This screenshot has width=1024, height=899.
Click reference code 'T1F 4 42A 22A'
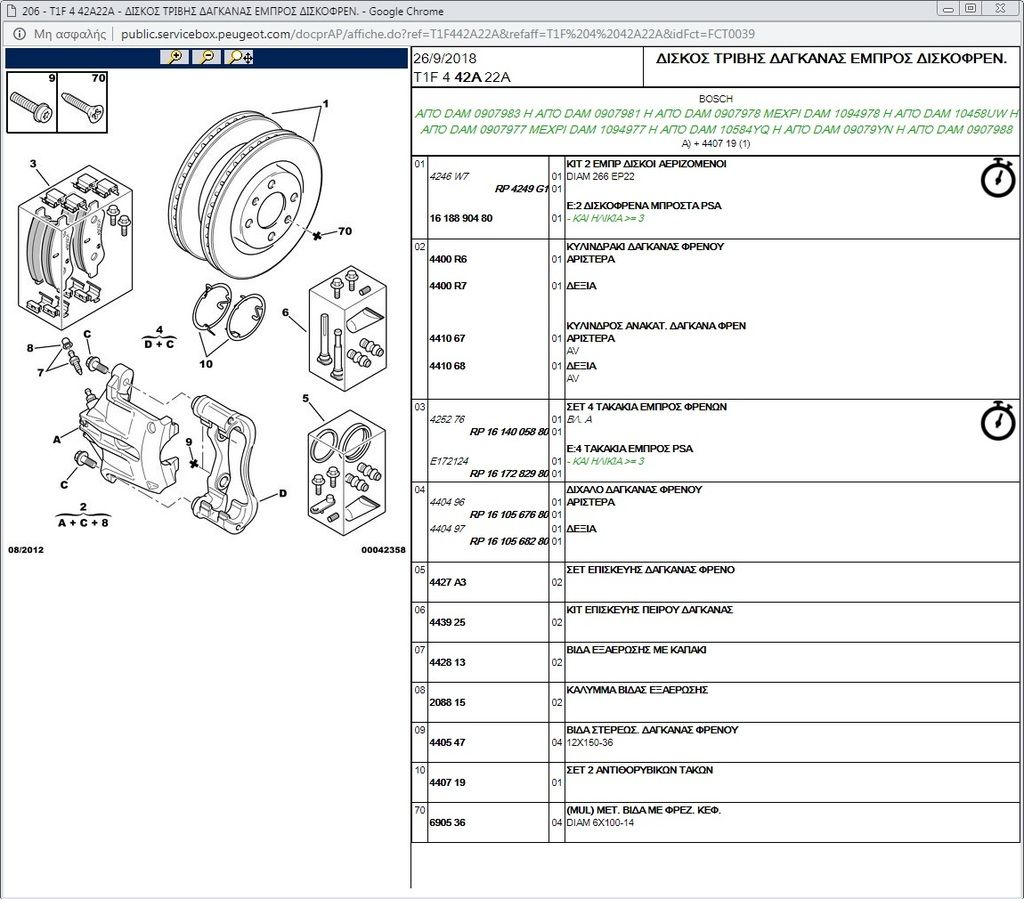[462, 77]
